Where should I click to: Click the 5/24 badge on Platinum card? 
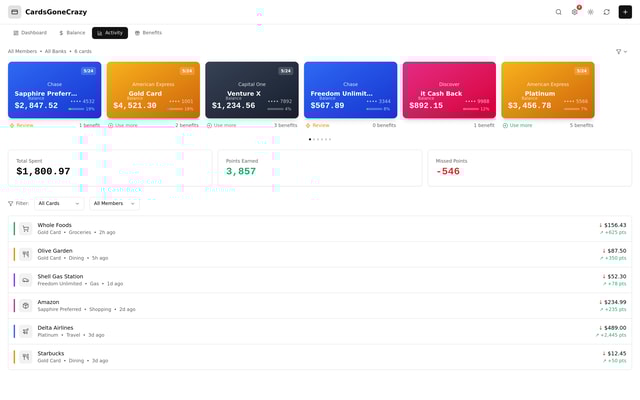click(582, 71)
